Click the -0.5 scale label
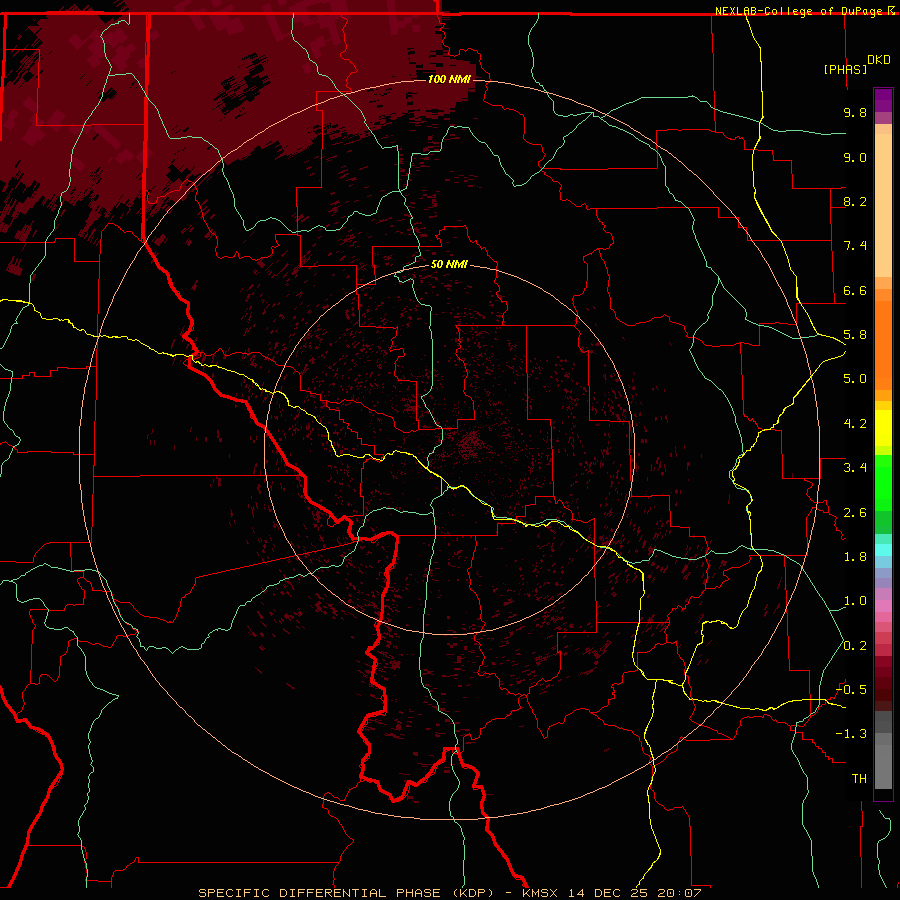 coord(851,689)
